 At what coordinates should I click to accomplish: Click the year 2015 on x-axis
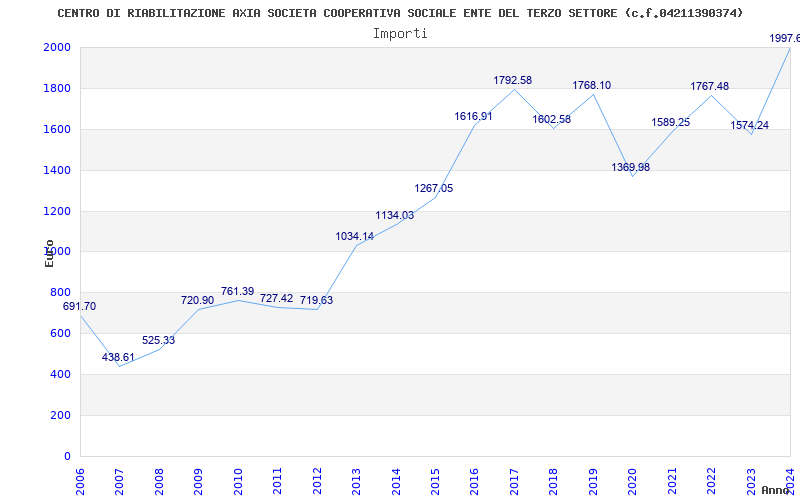point(435,481)
